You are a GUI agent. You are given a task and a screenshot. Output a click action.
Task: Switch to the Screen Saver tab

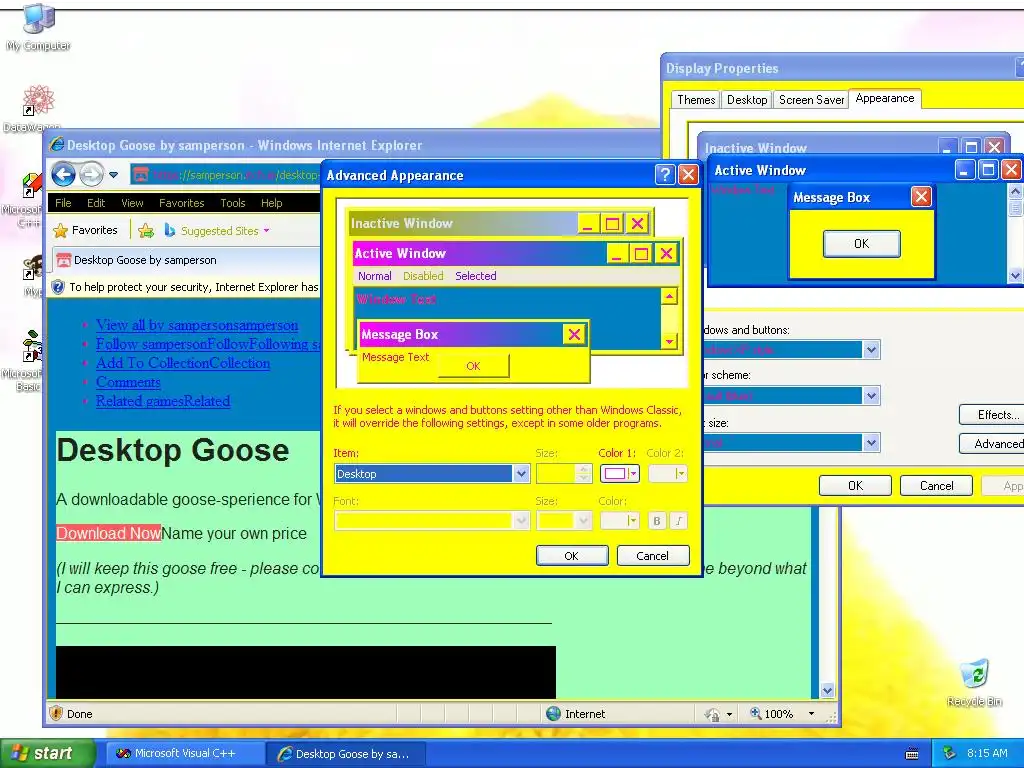(x=812, y=100)
